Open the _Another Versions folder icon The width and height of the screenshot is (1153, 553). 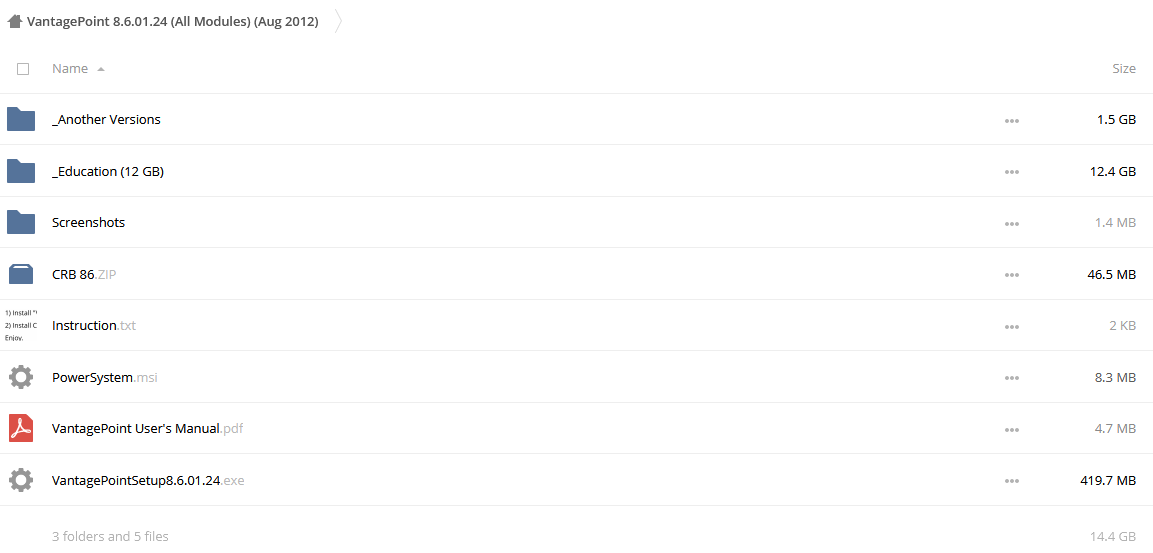click(x=21, y=119)
